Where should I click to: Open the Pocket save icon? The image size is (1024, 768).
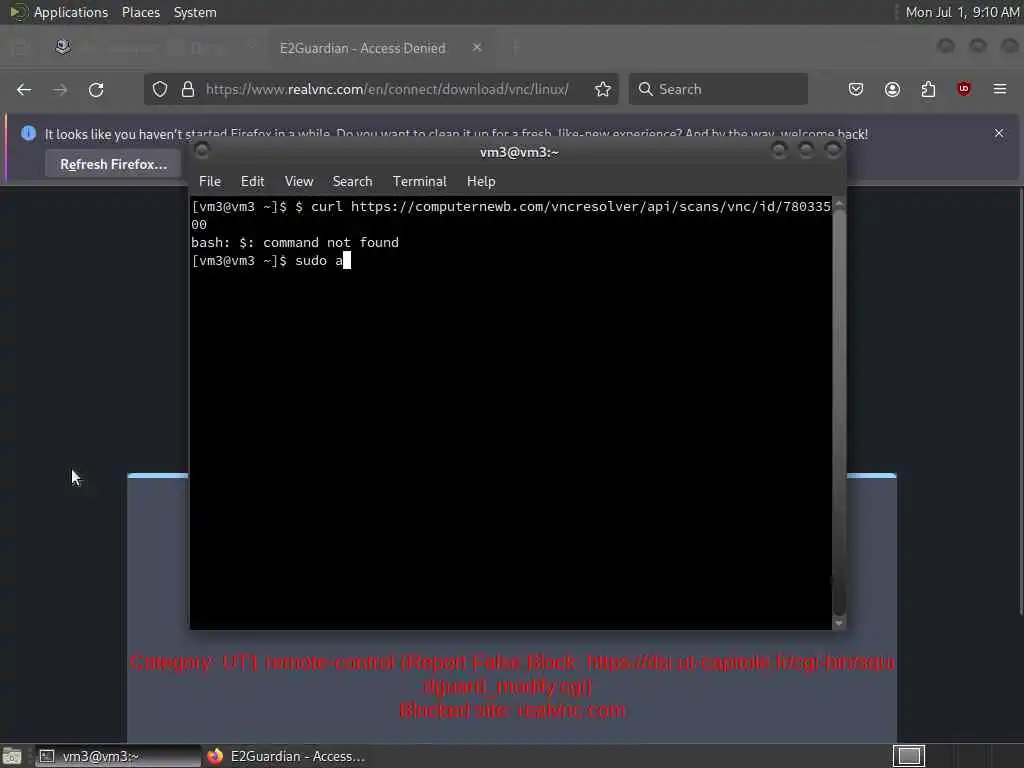tap(856, 89)
